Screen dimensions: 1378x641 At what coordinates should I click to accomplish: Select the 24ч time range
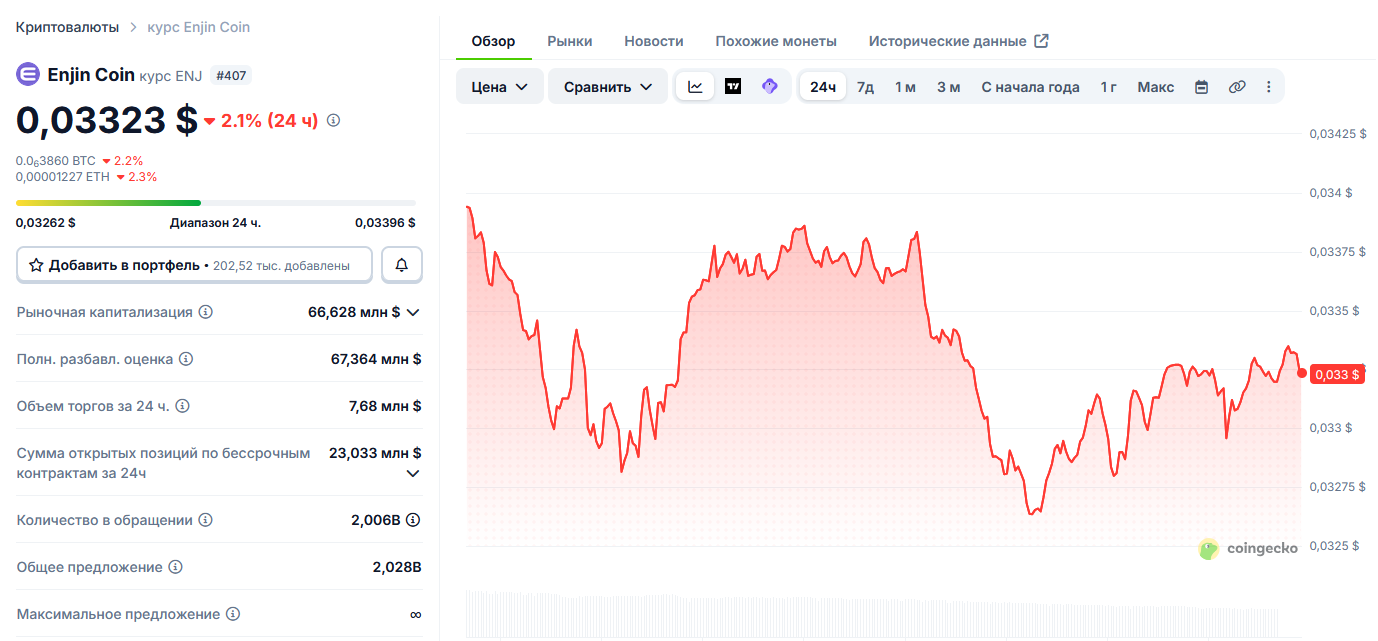click(823, 87)
